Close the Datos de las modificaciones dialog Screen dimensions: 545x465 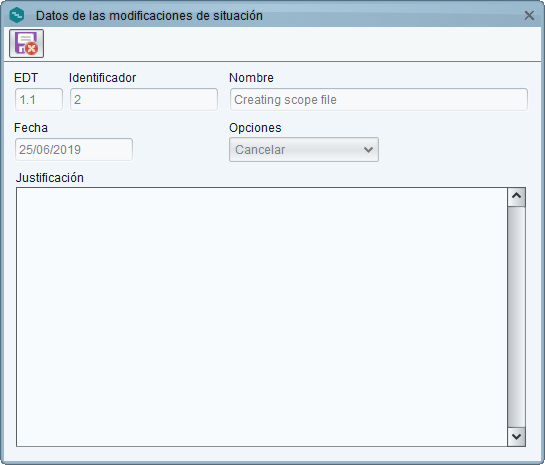coord(529,15)
